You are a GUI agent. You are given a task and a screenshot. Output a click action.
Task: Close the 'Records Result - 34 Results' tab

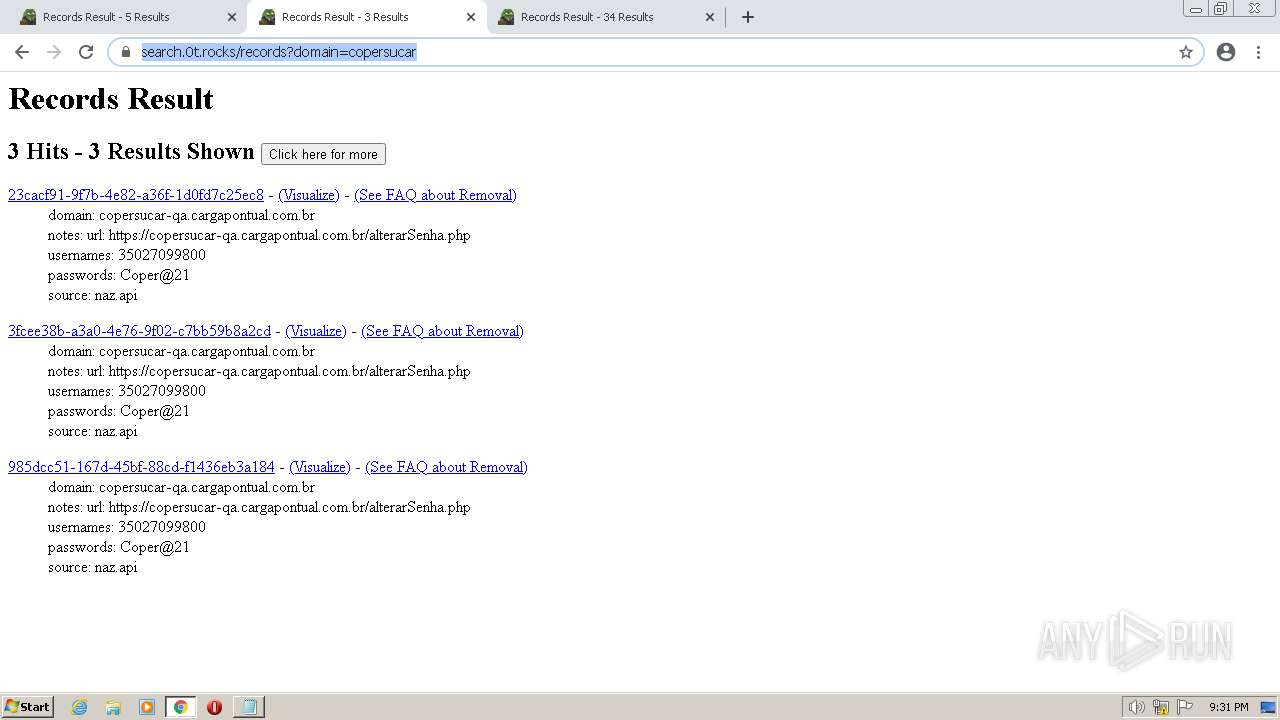pyautogui.click(x=710, y=17)
